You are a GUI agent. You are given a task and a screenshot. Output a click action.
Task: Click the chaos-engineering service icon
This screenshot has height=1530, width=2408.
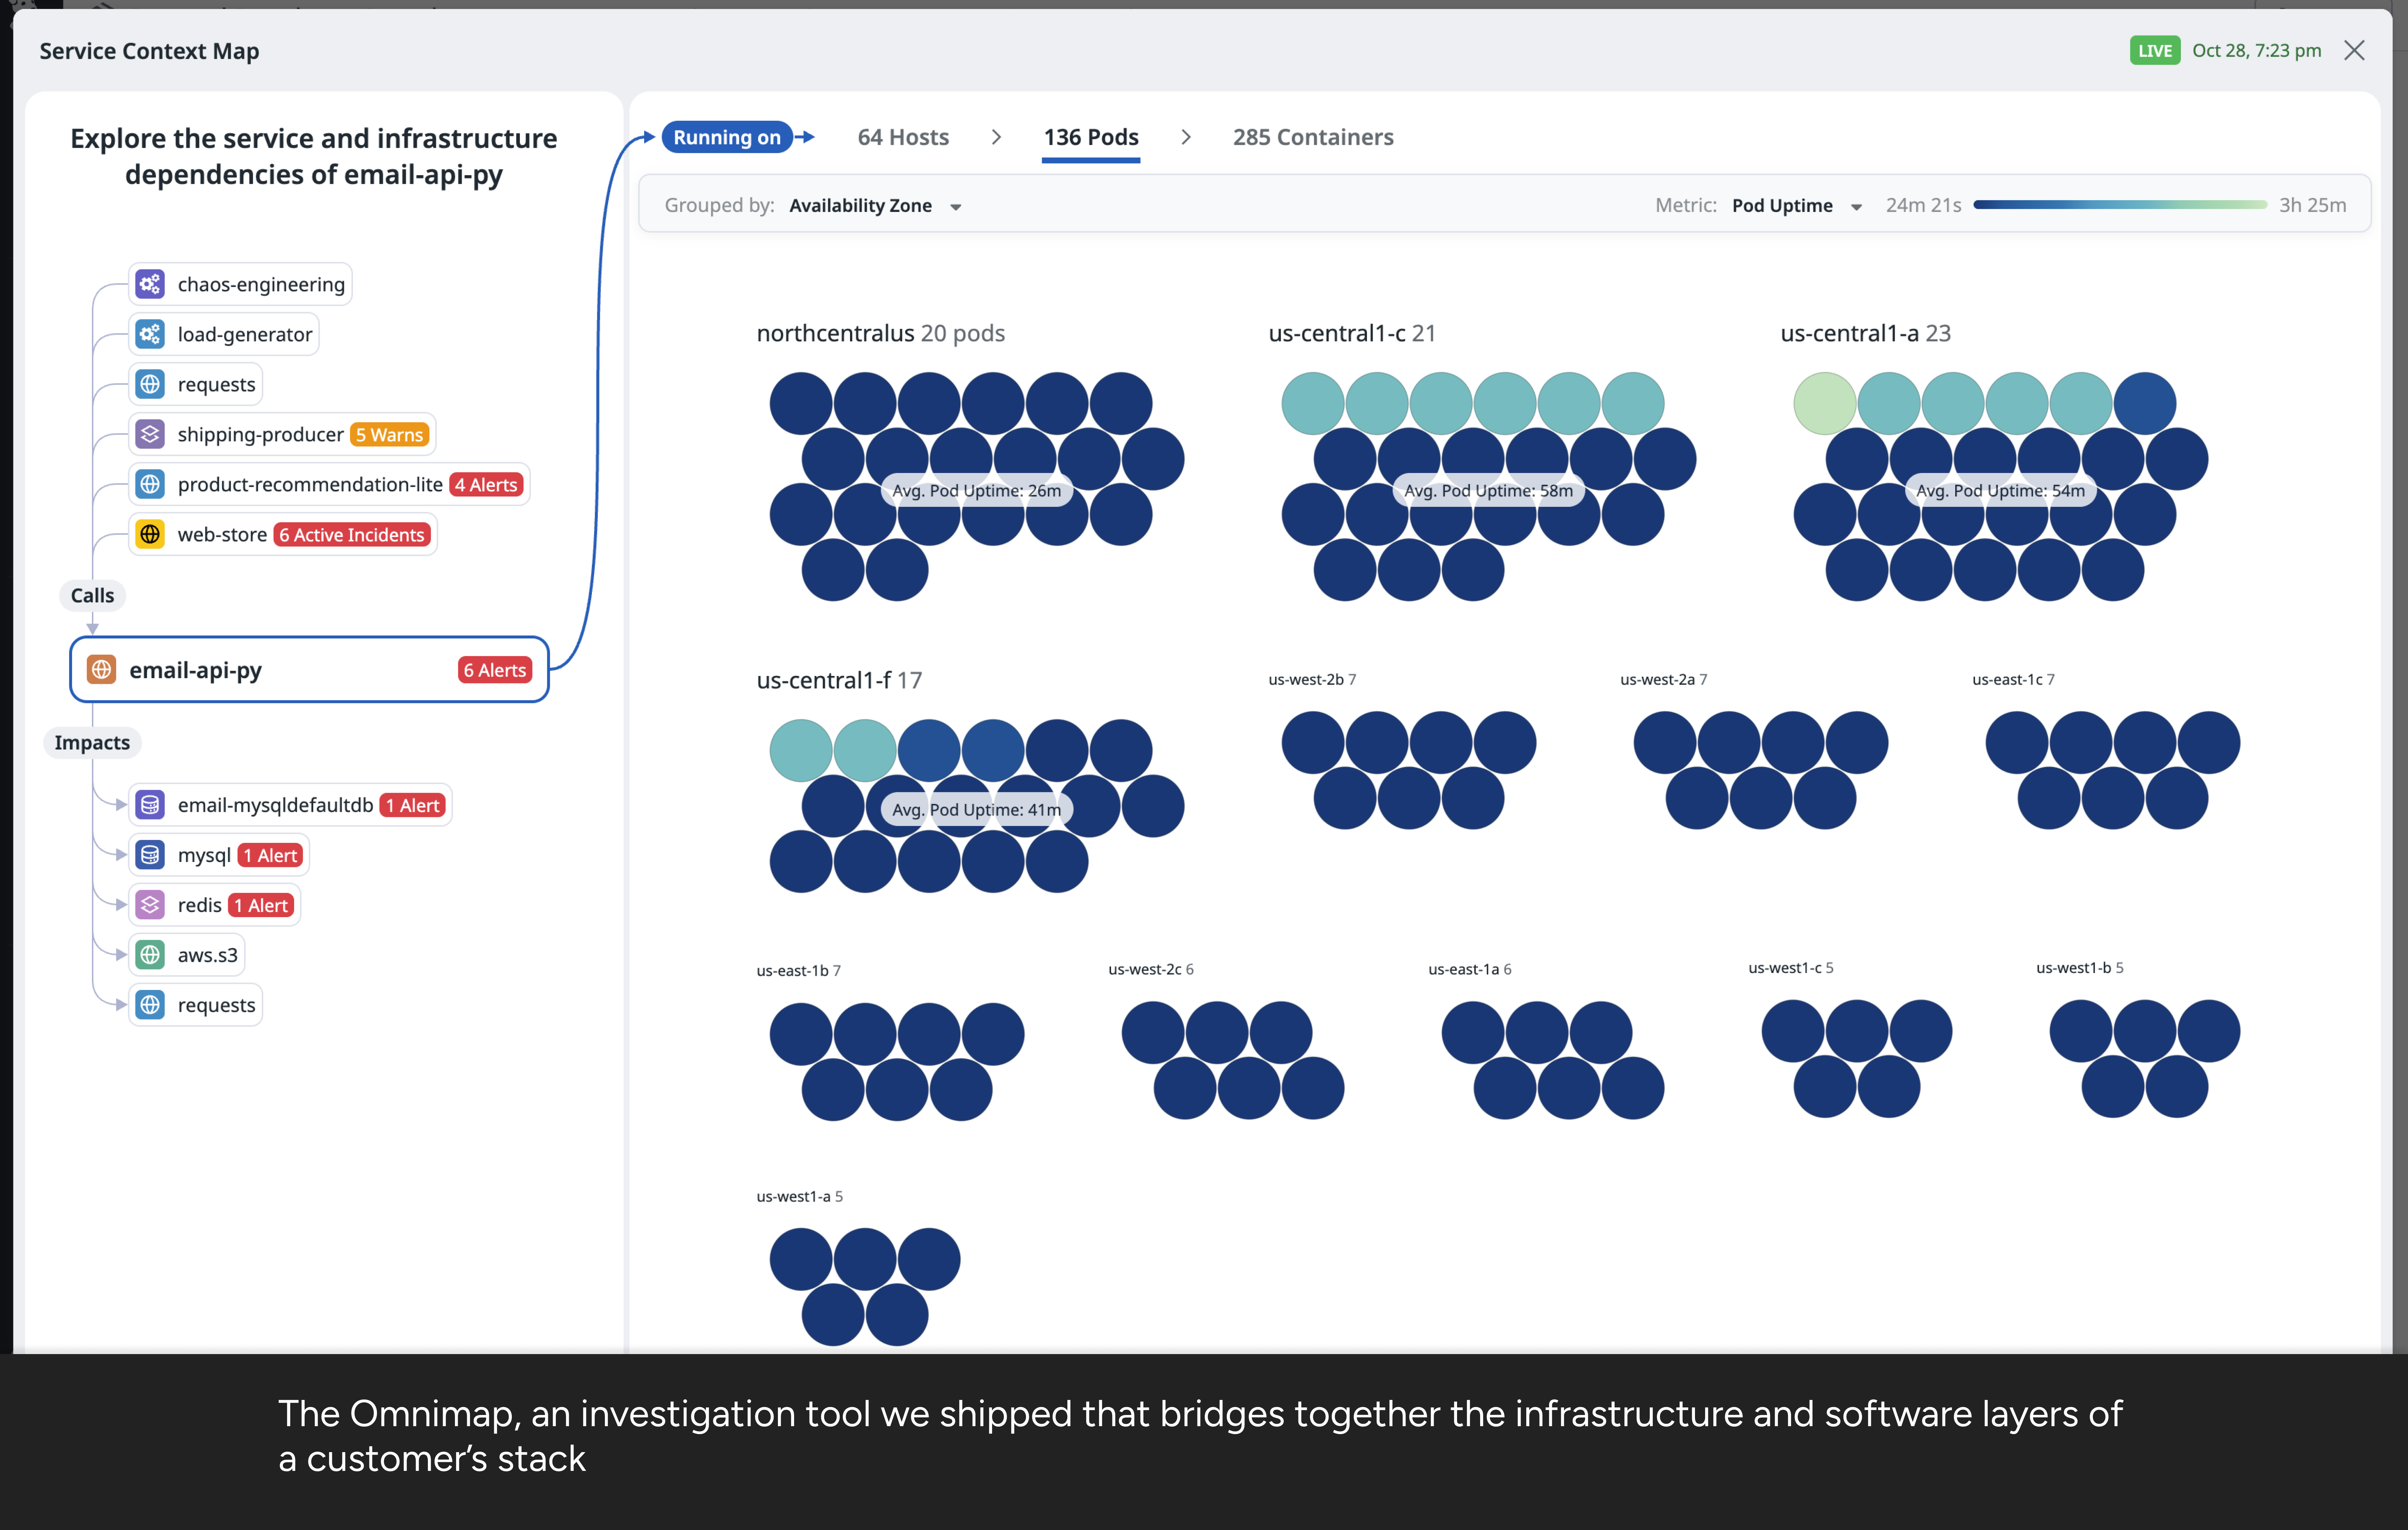pos(150,284)
